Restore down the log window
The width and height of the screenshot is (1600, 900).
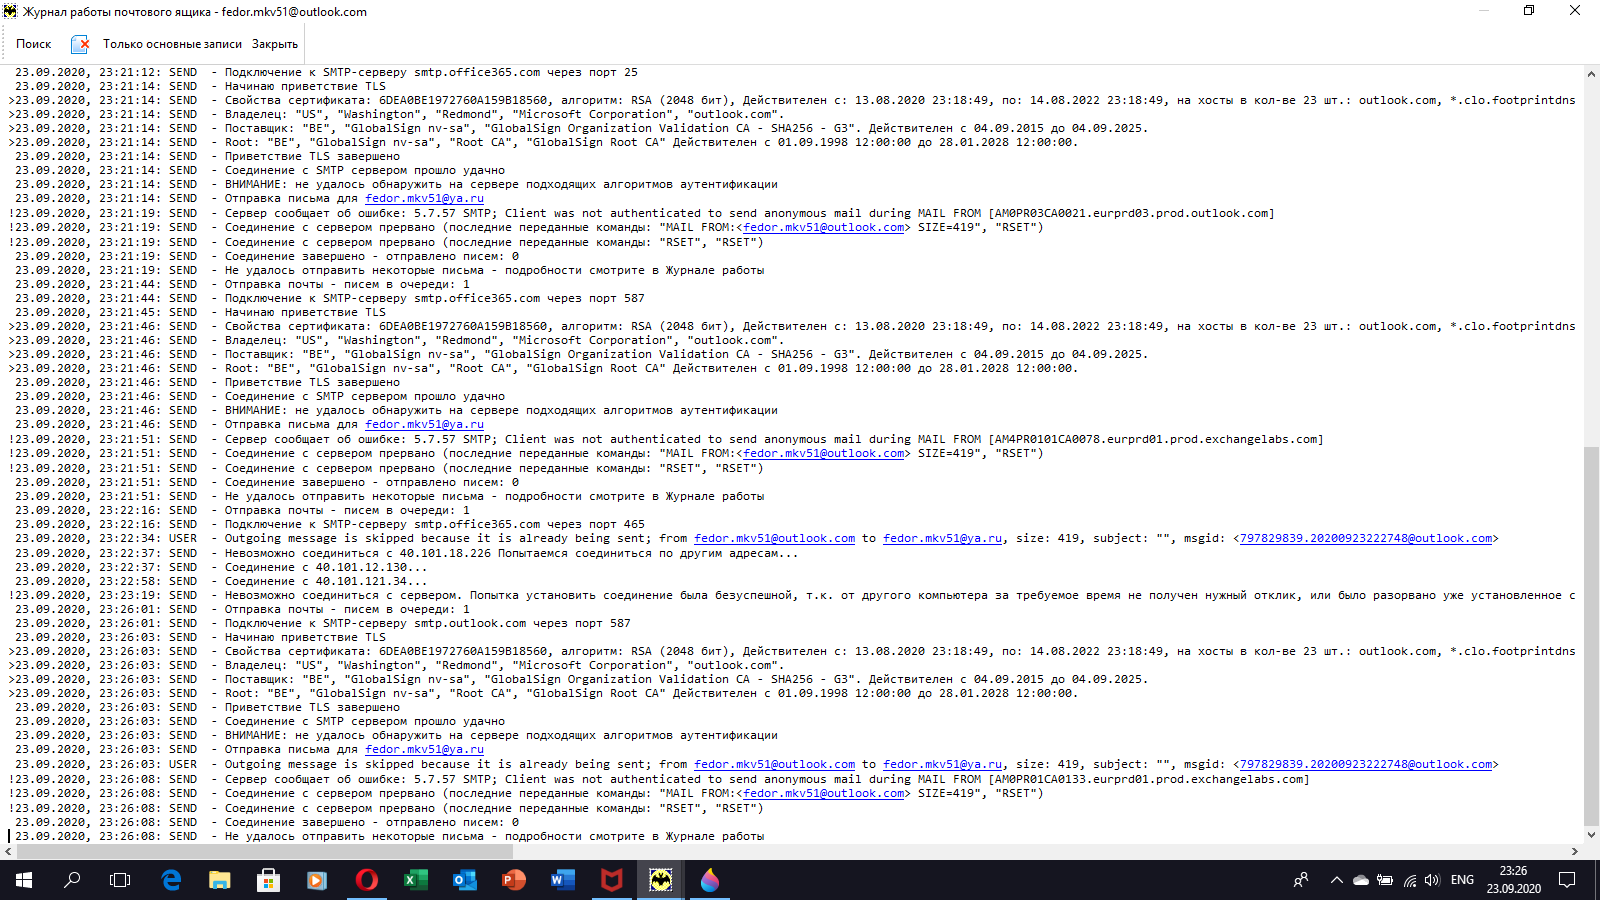[x=1529, y=11]
